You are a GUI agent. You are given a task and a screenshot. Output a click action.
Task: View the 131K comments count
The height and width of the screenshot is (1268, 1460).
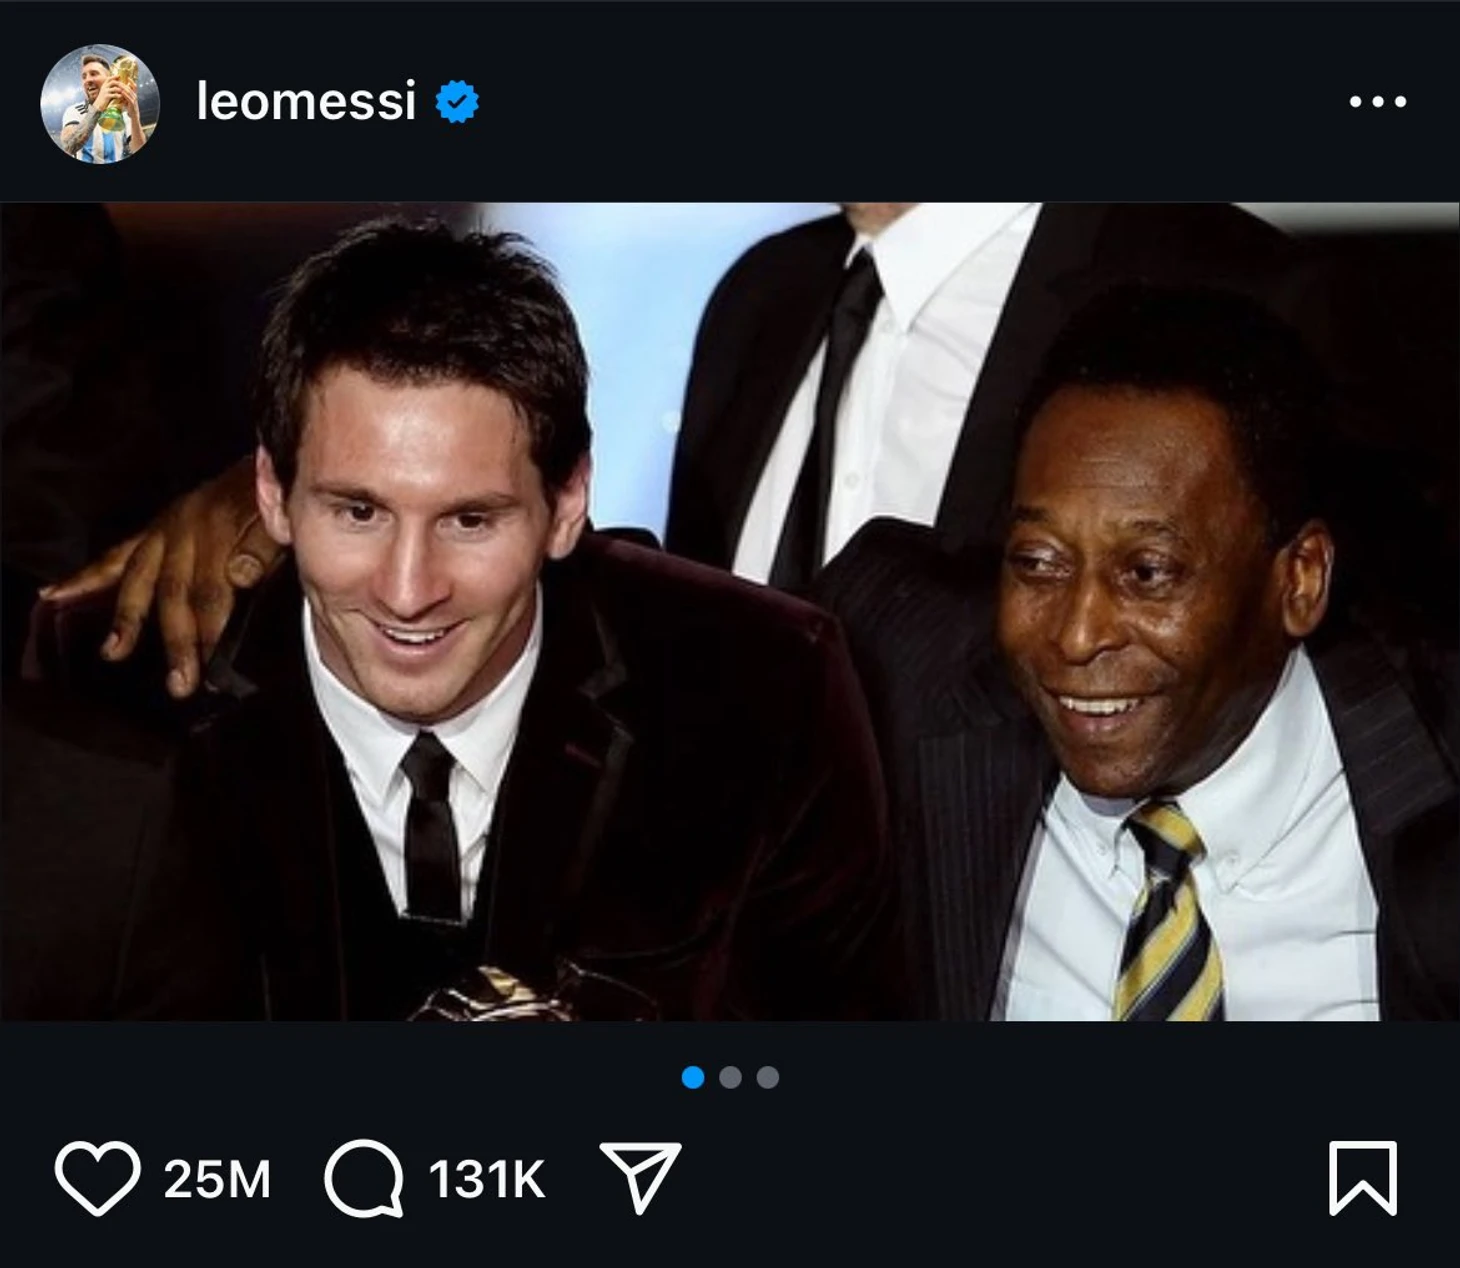tap(487, 1180)
